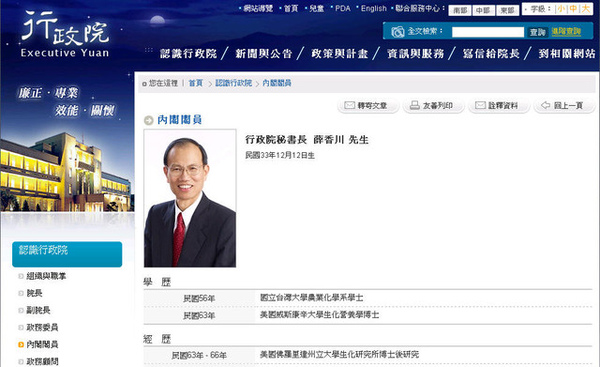Click 美國佛羅里達州立大學生化研究所博士後研究 text
Viewport: 600px width, 367px height.
point(339,354)
